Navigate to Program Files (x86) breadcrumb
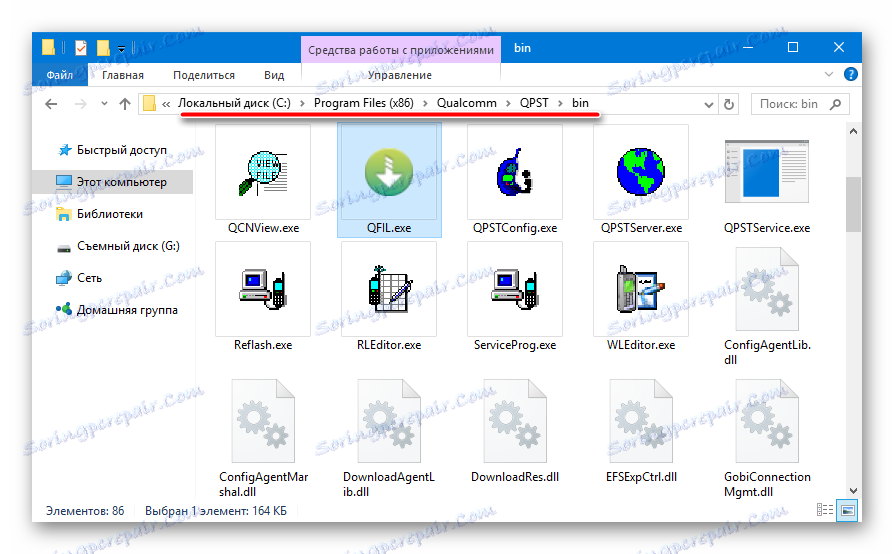The image size is (894, 554). pyautogui.click(x=364, y=103)
